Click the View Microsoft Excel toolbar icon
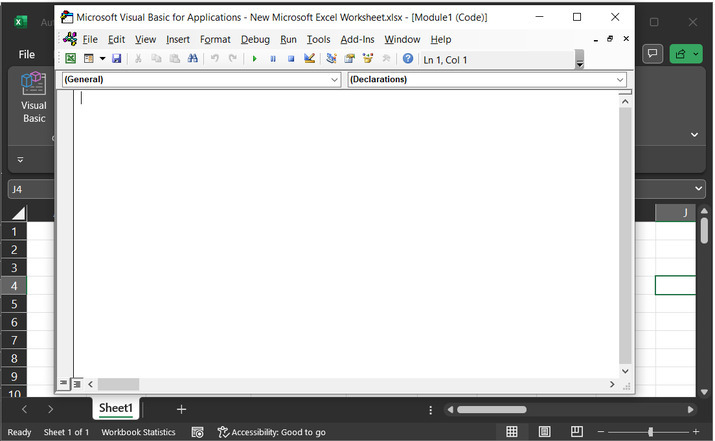Screen dimensions: 715x441 point(71,58)
